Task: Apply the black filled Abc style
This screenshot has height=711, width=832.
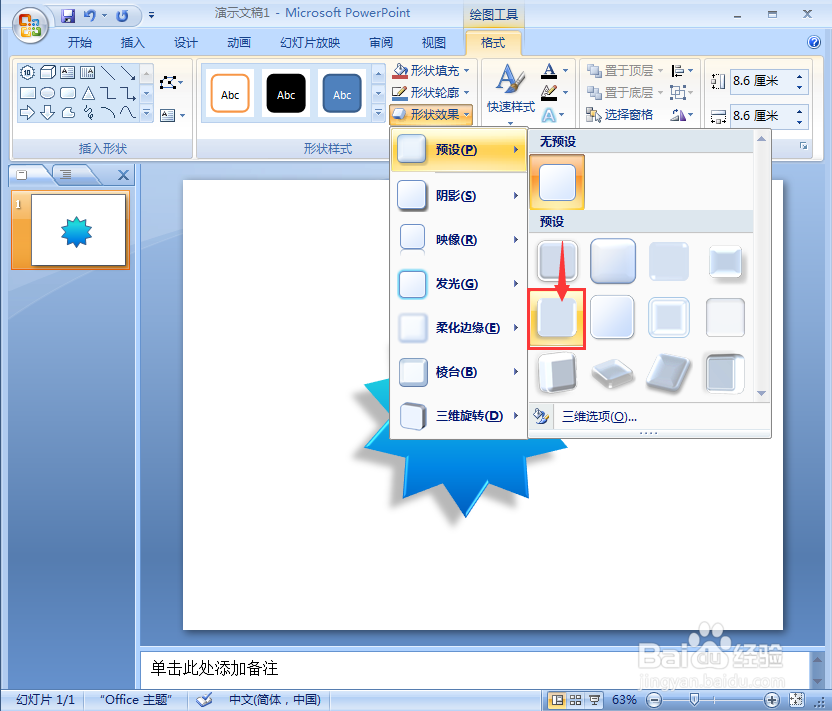Action: point(286,94)
